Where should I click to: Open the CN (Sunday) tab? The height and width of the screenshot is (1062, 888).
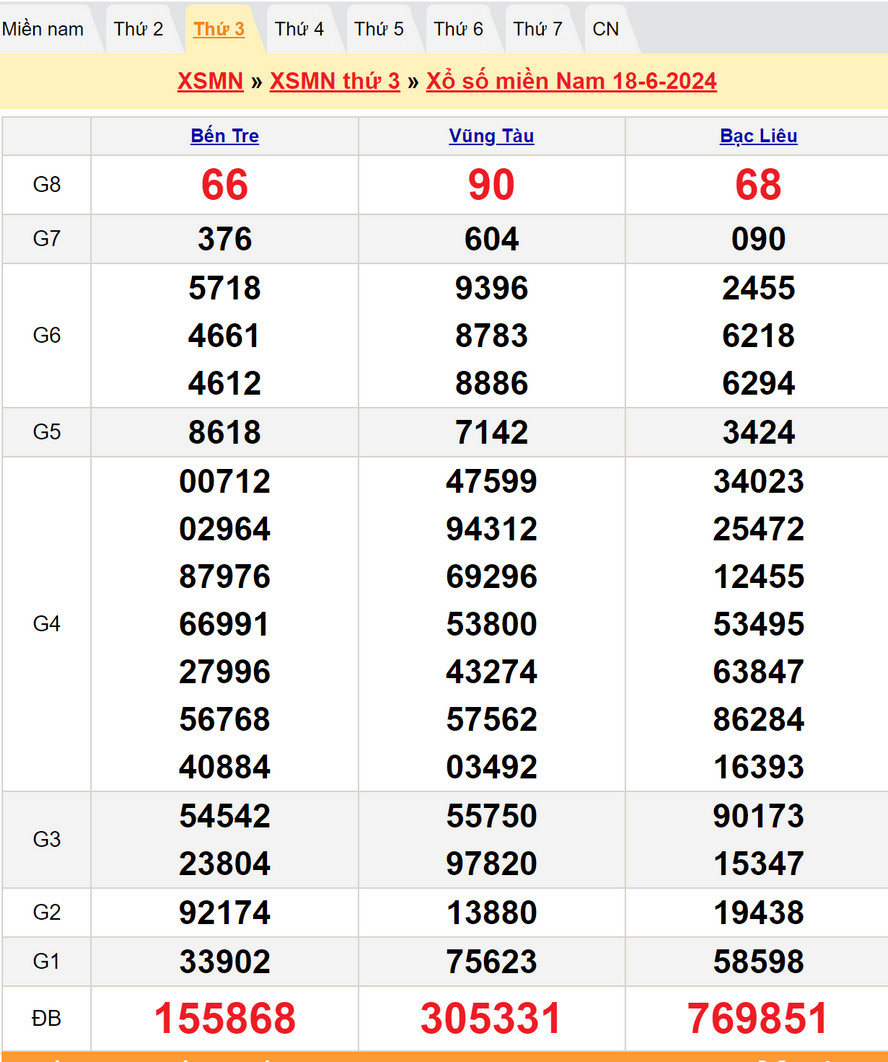point(606,29)
